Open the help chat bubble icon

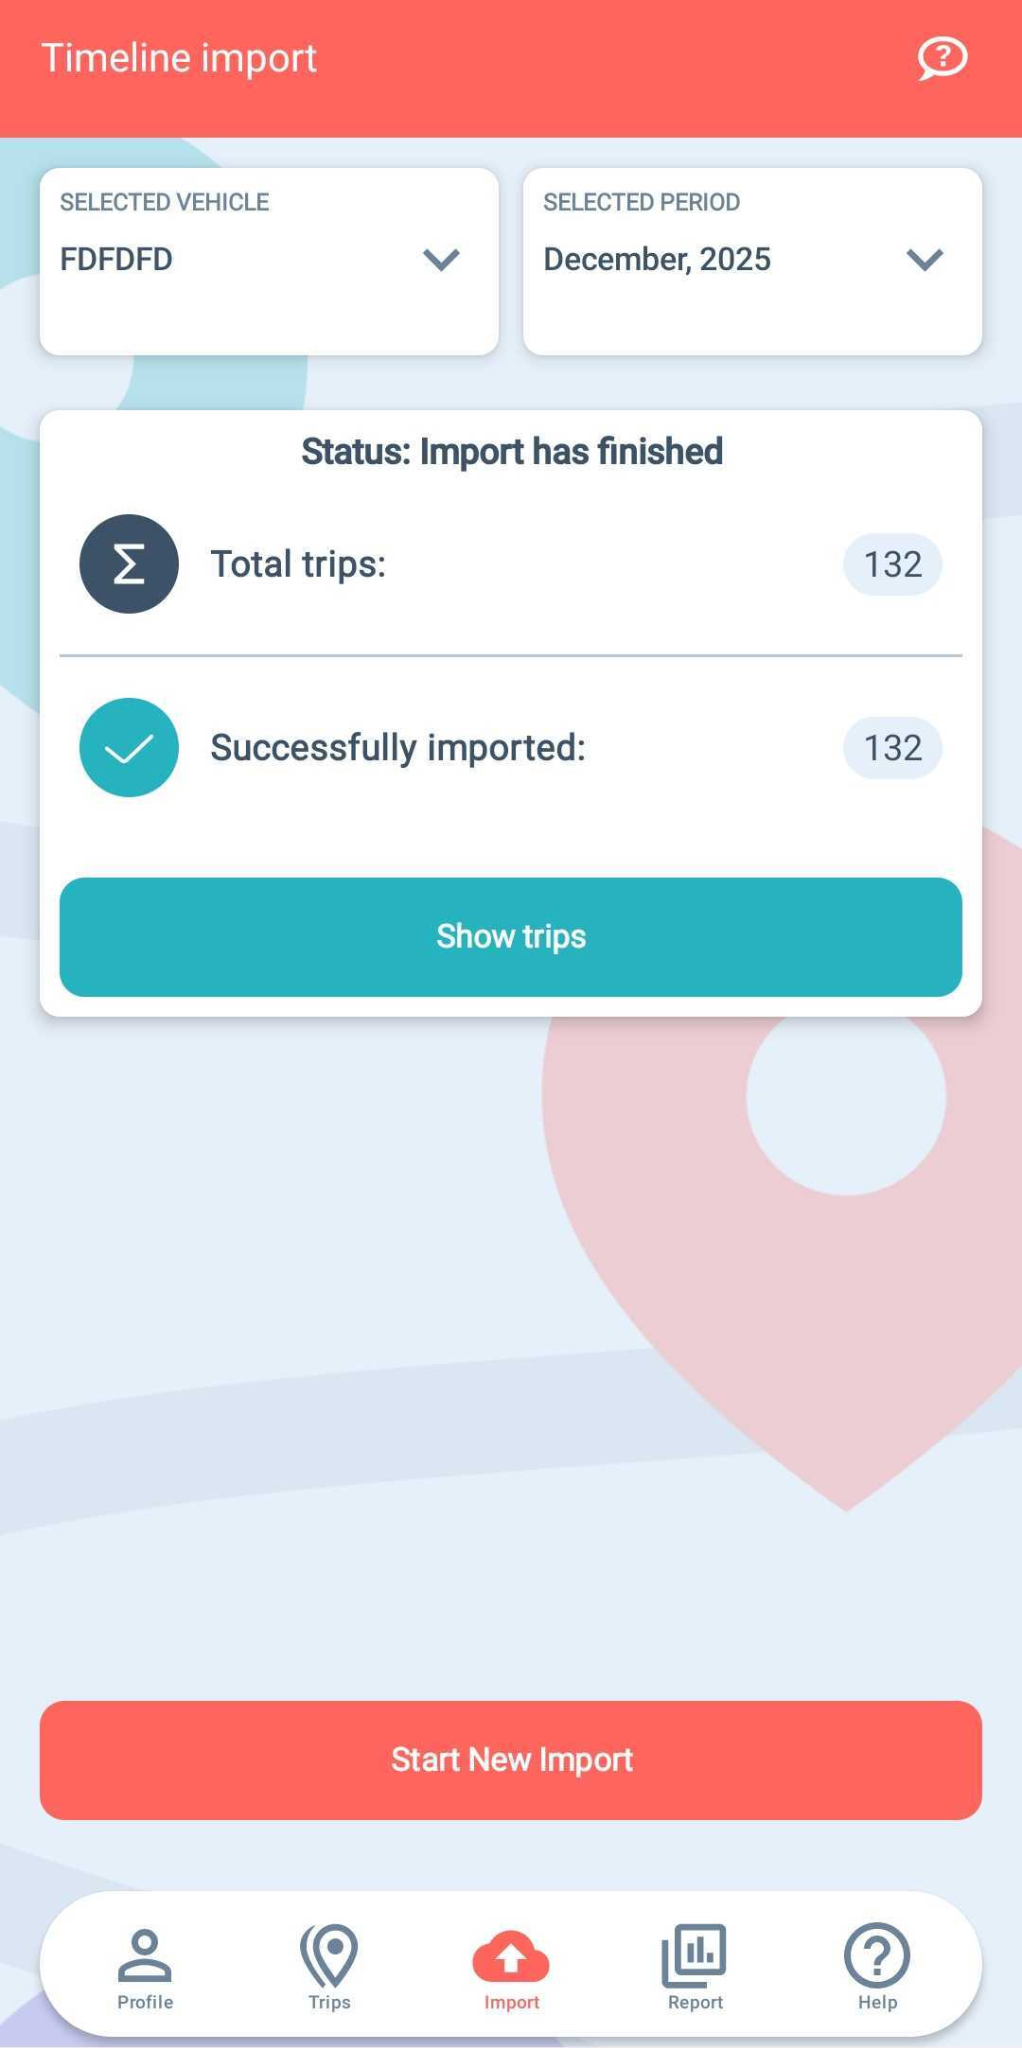pos(942,58)
